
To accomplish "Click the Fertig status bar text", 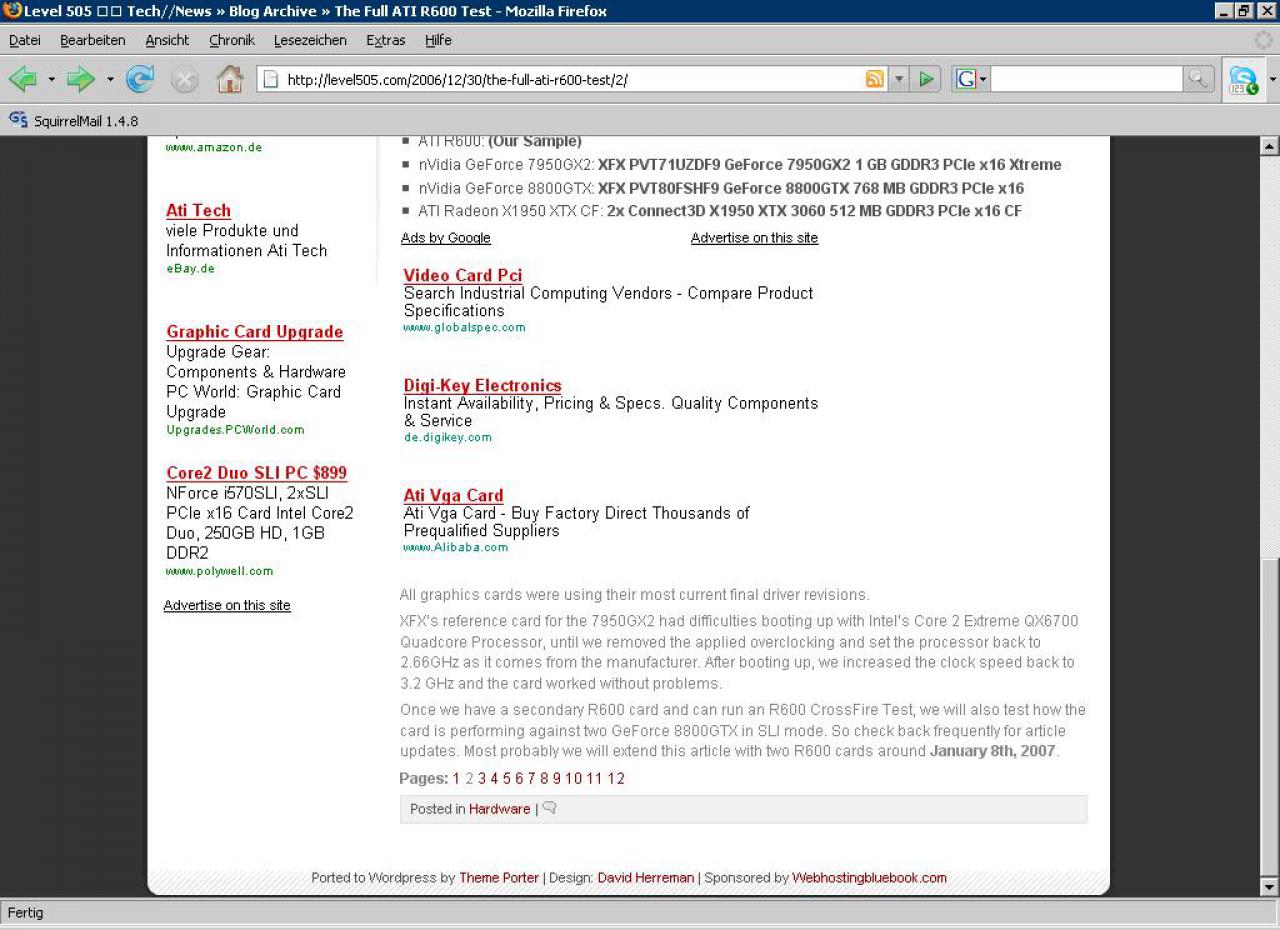I will pos(25,912).
